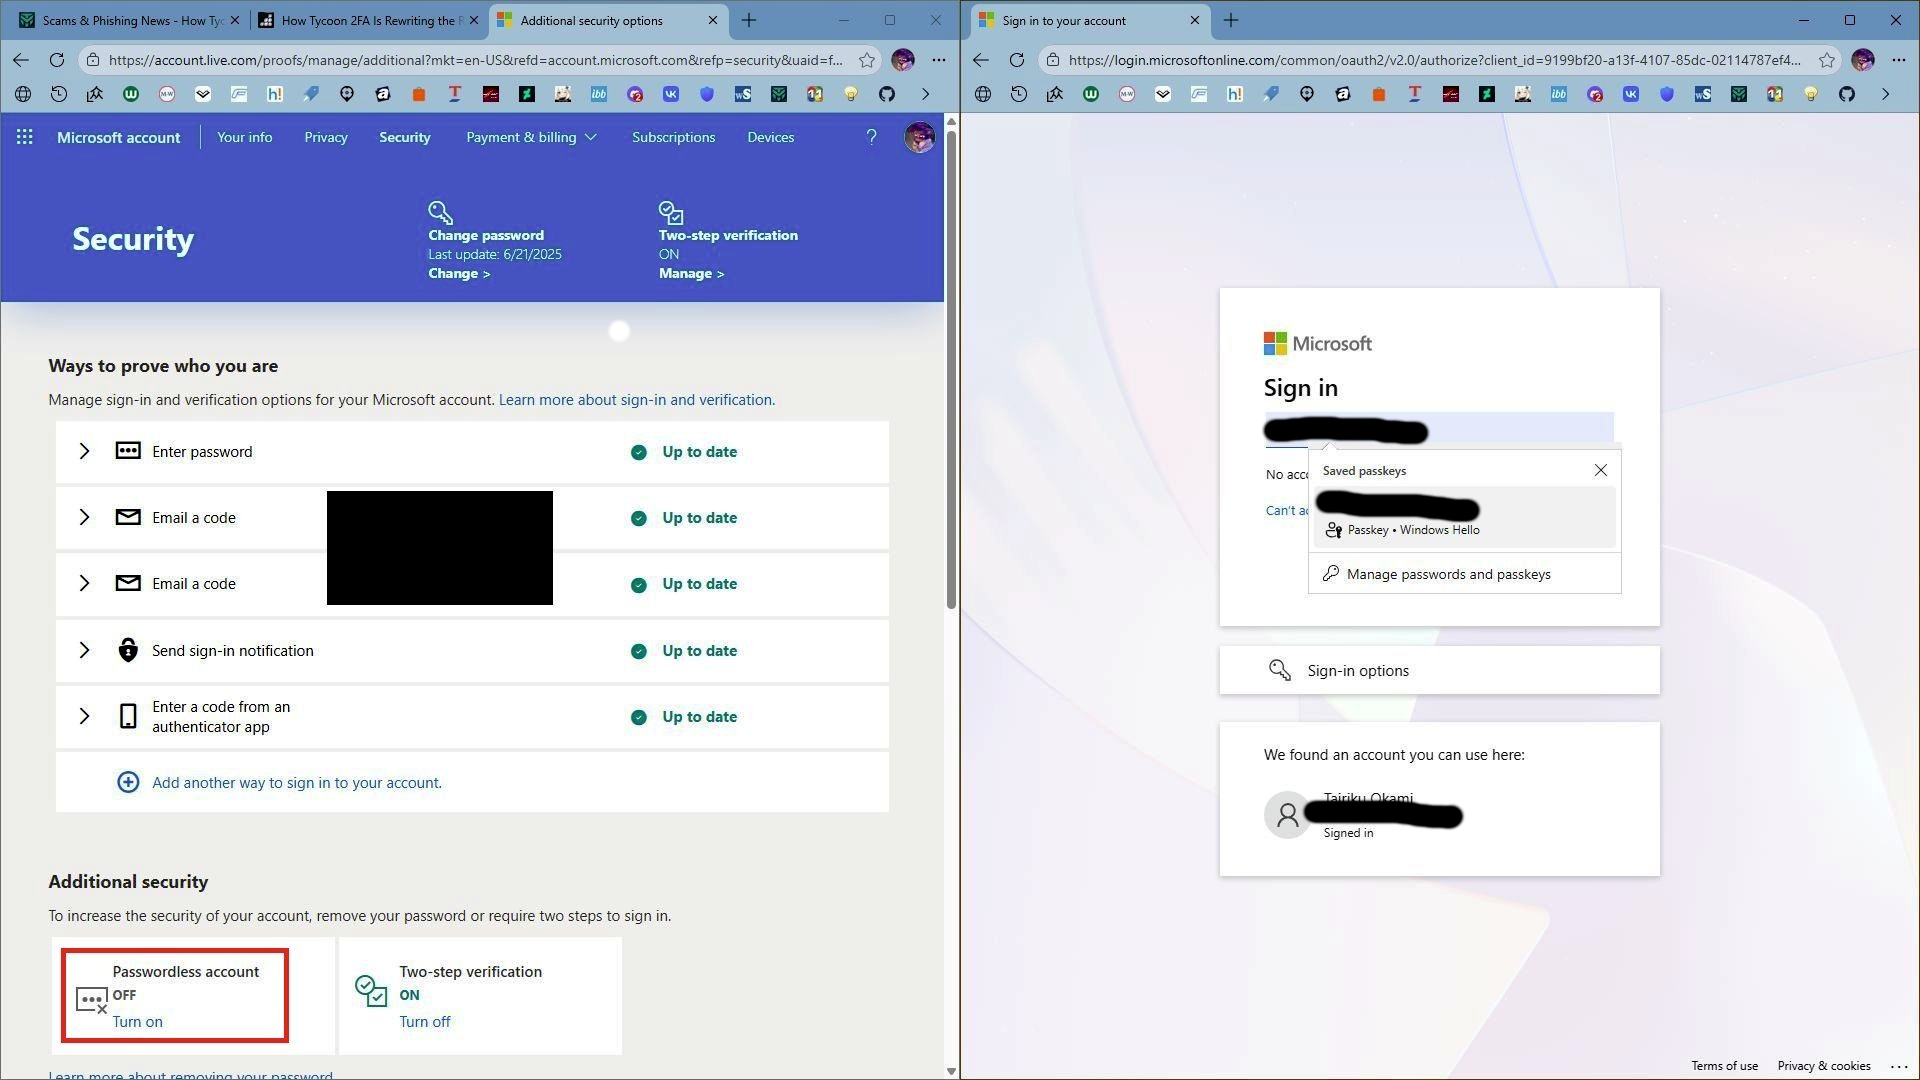Select Manage passwords and passkeys entry
The width and height of the screenshot is (1920, 1080).
(x=1464, y=574)
